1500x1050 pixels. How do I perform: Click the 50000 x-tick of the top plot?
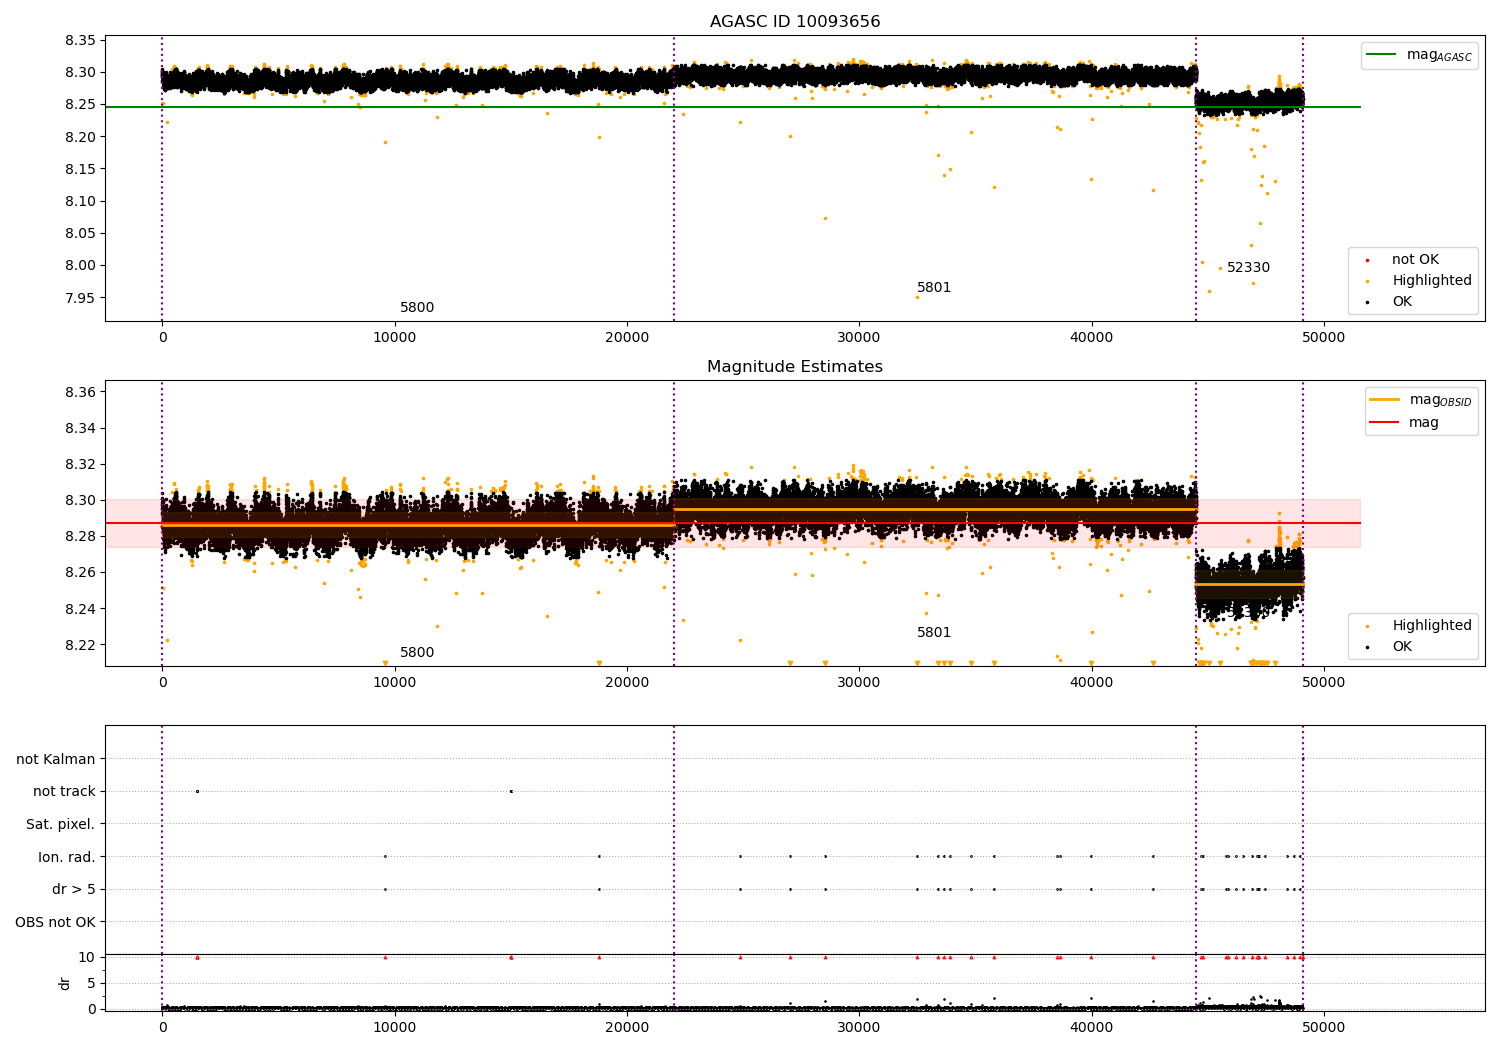[x=1324, y=338]
